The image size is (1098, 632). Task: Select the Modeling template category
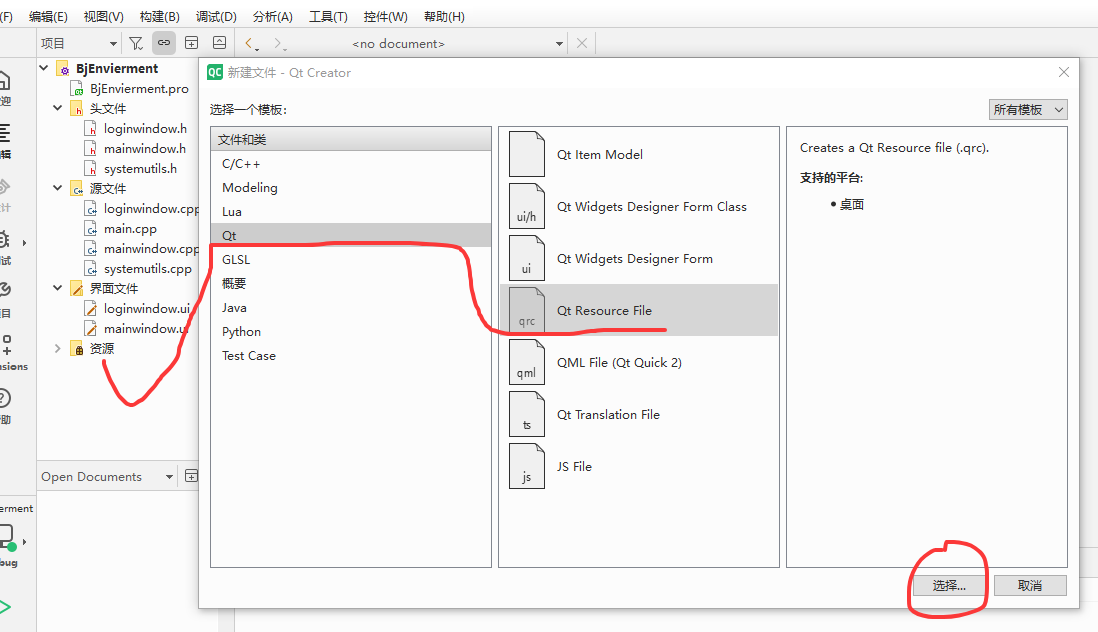coord(351,188)
